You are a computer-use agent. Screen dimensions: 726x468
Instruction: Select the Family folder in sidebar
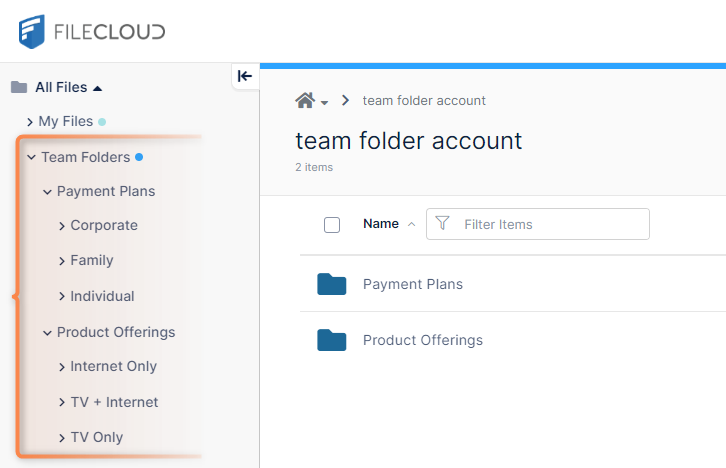(x=91, y=260)
